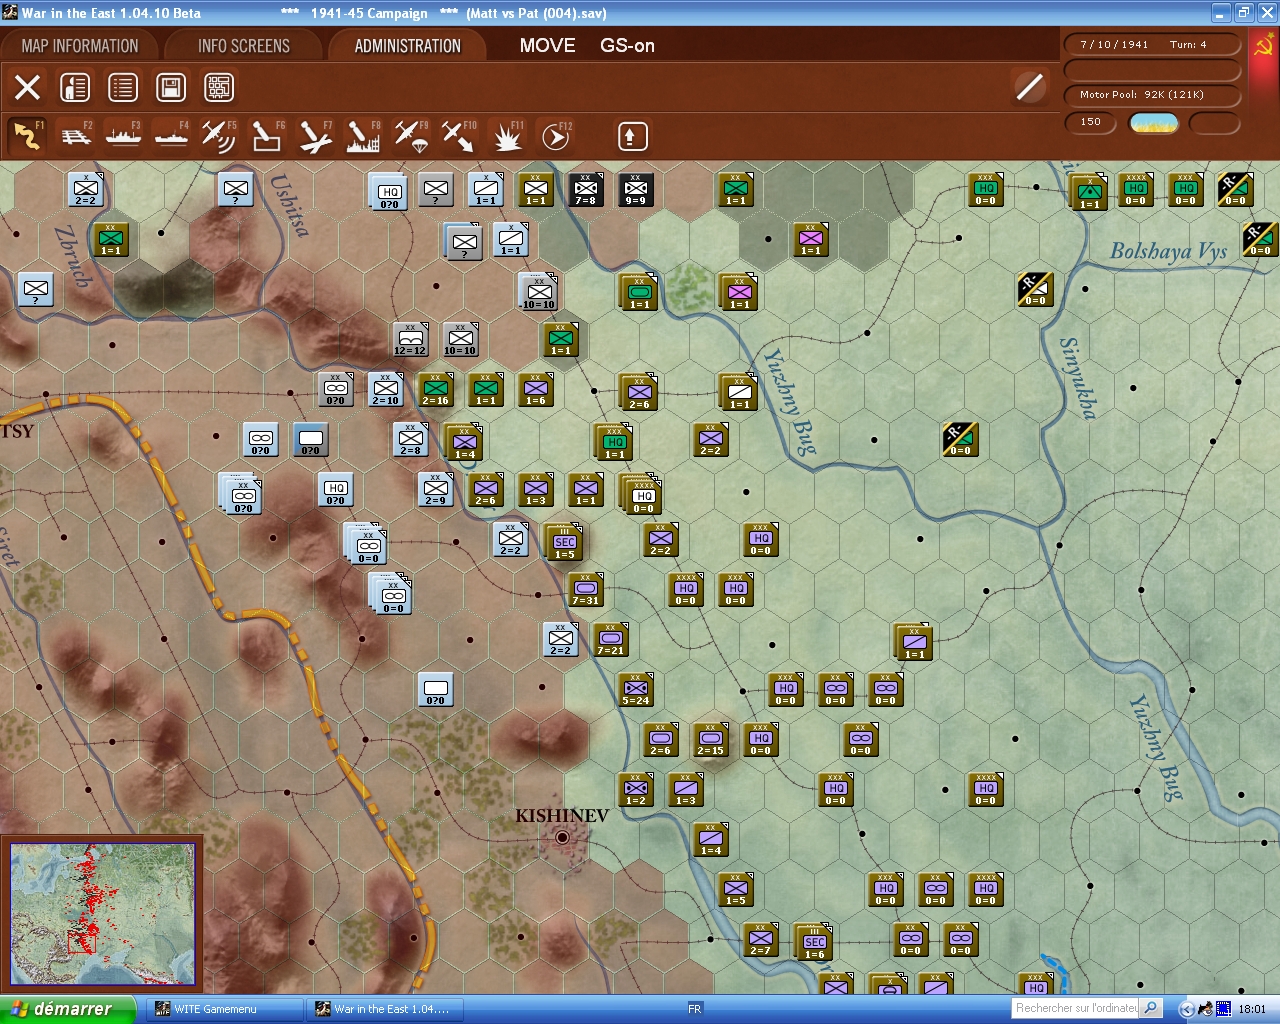
Task: Click the date and Turn 4 display
Action: (1151, 45)
